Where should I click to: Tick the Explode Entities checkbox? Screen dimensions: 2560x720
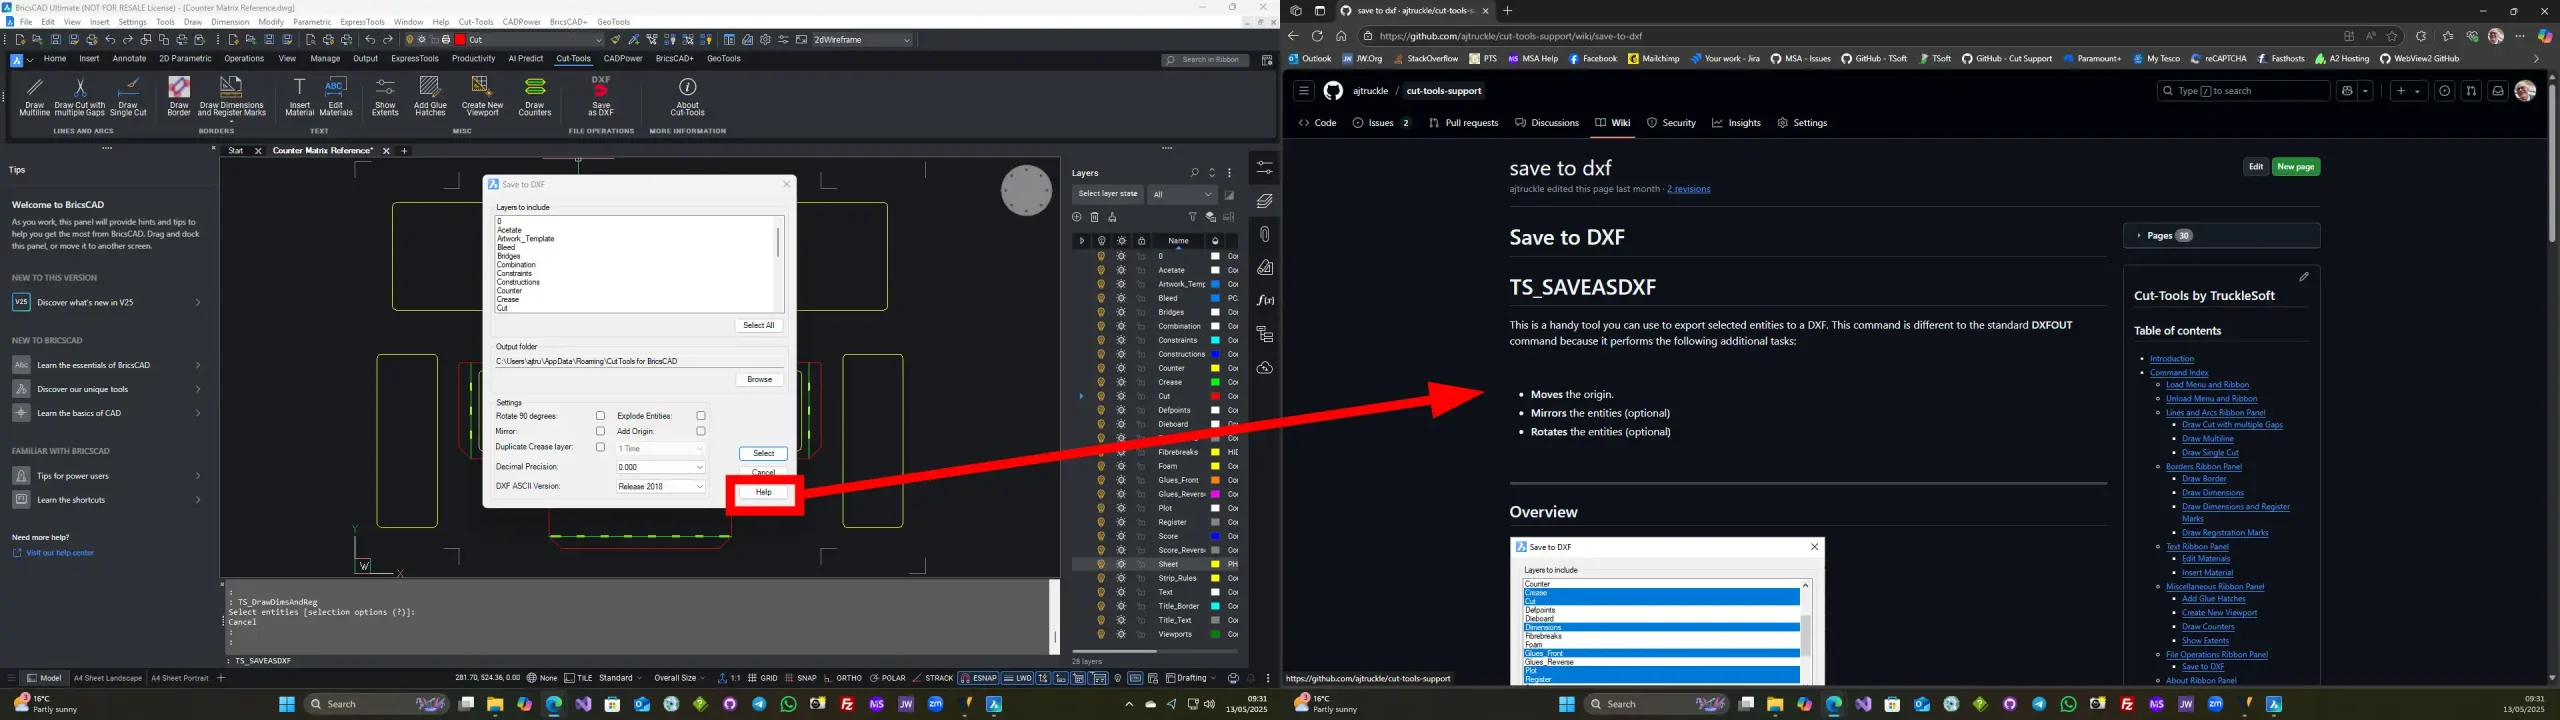tap(701, 416)
